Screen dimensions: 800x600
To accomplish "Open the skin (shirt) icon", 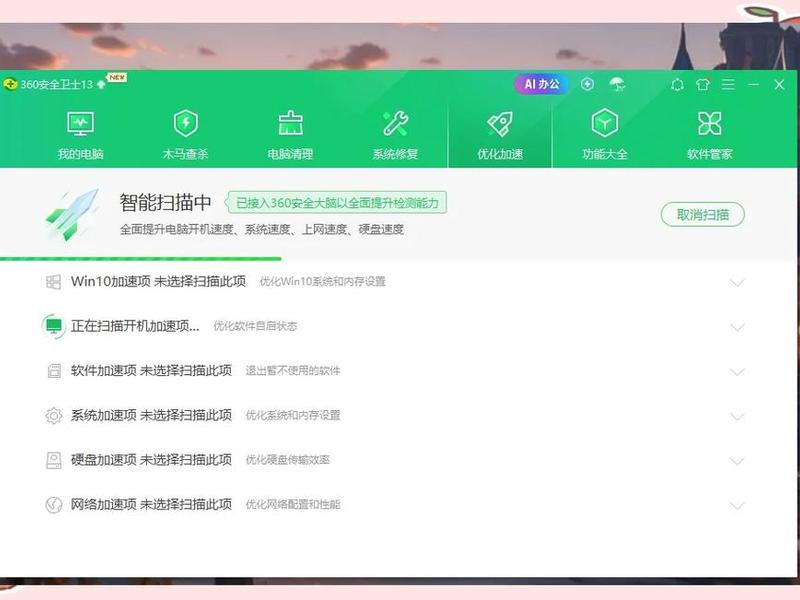I will (703, 85).
